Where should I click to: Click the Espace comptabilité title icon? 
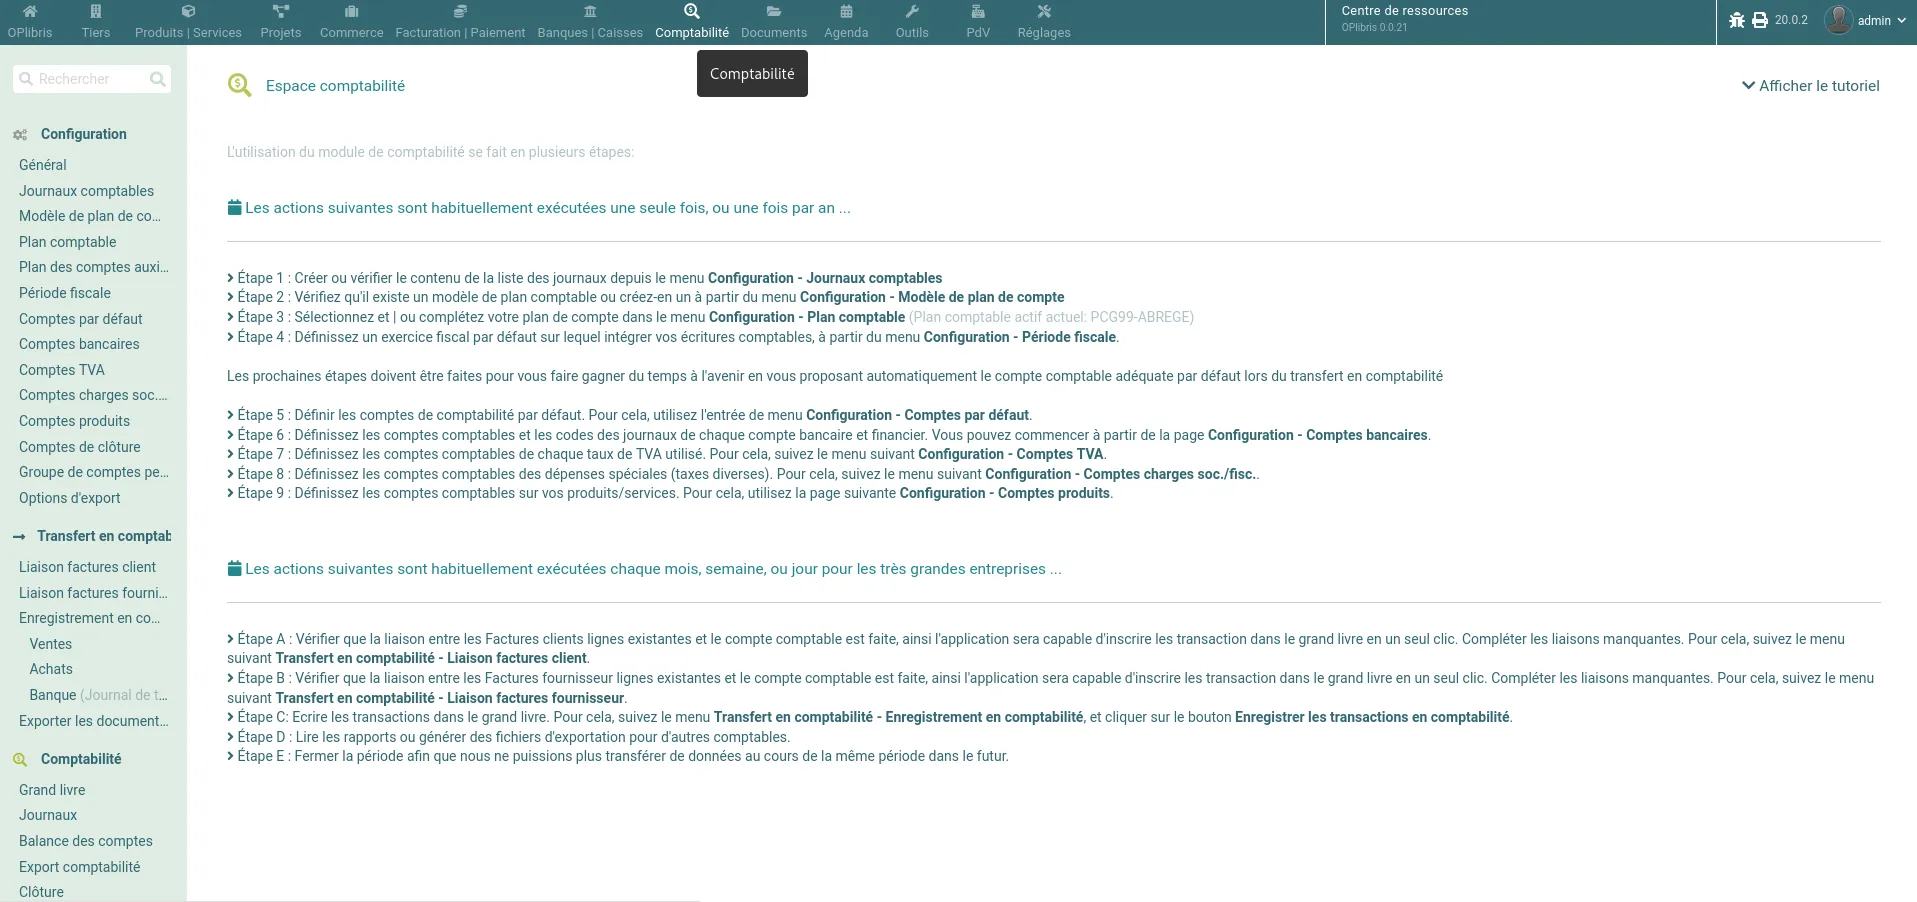pos(239,86)
